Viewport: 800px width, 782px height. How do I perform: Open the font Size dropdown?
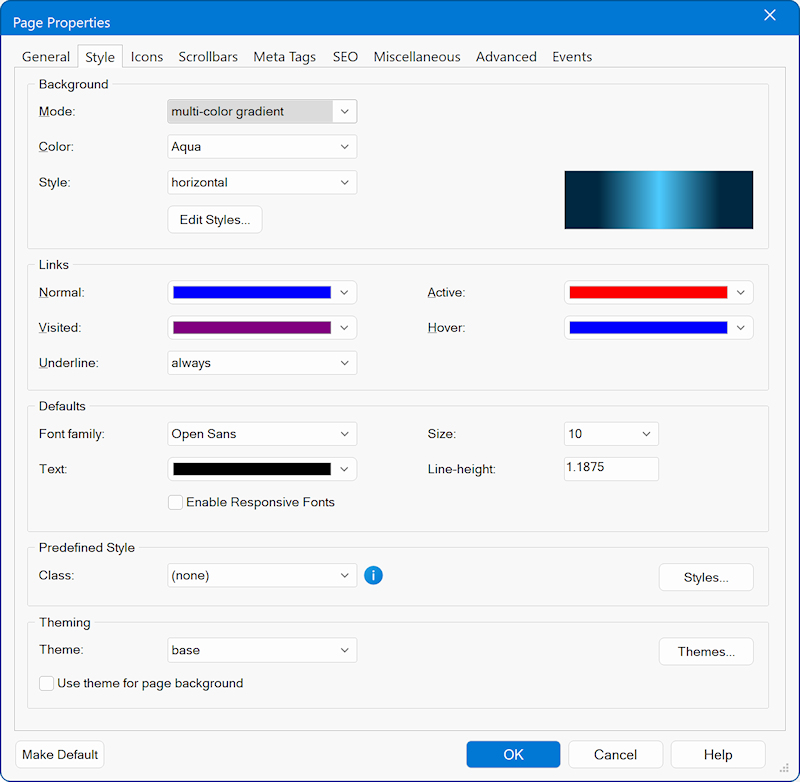point(611,434)
